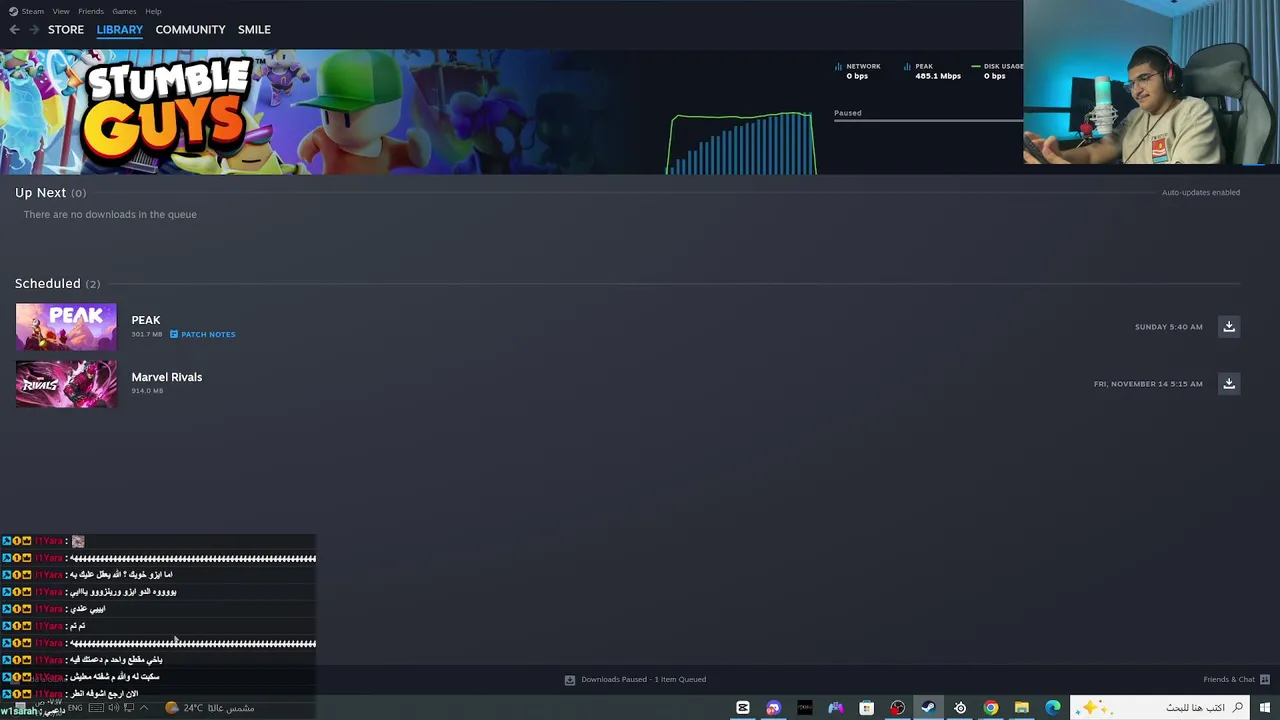Go back with the navigation arrow

pos(14,30)
